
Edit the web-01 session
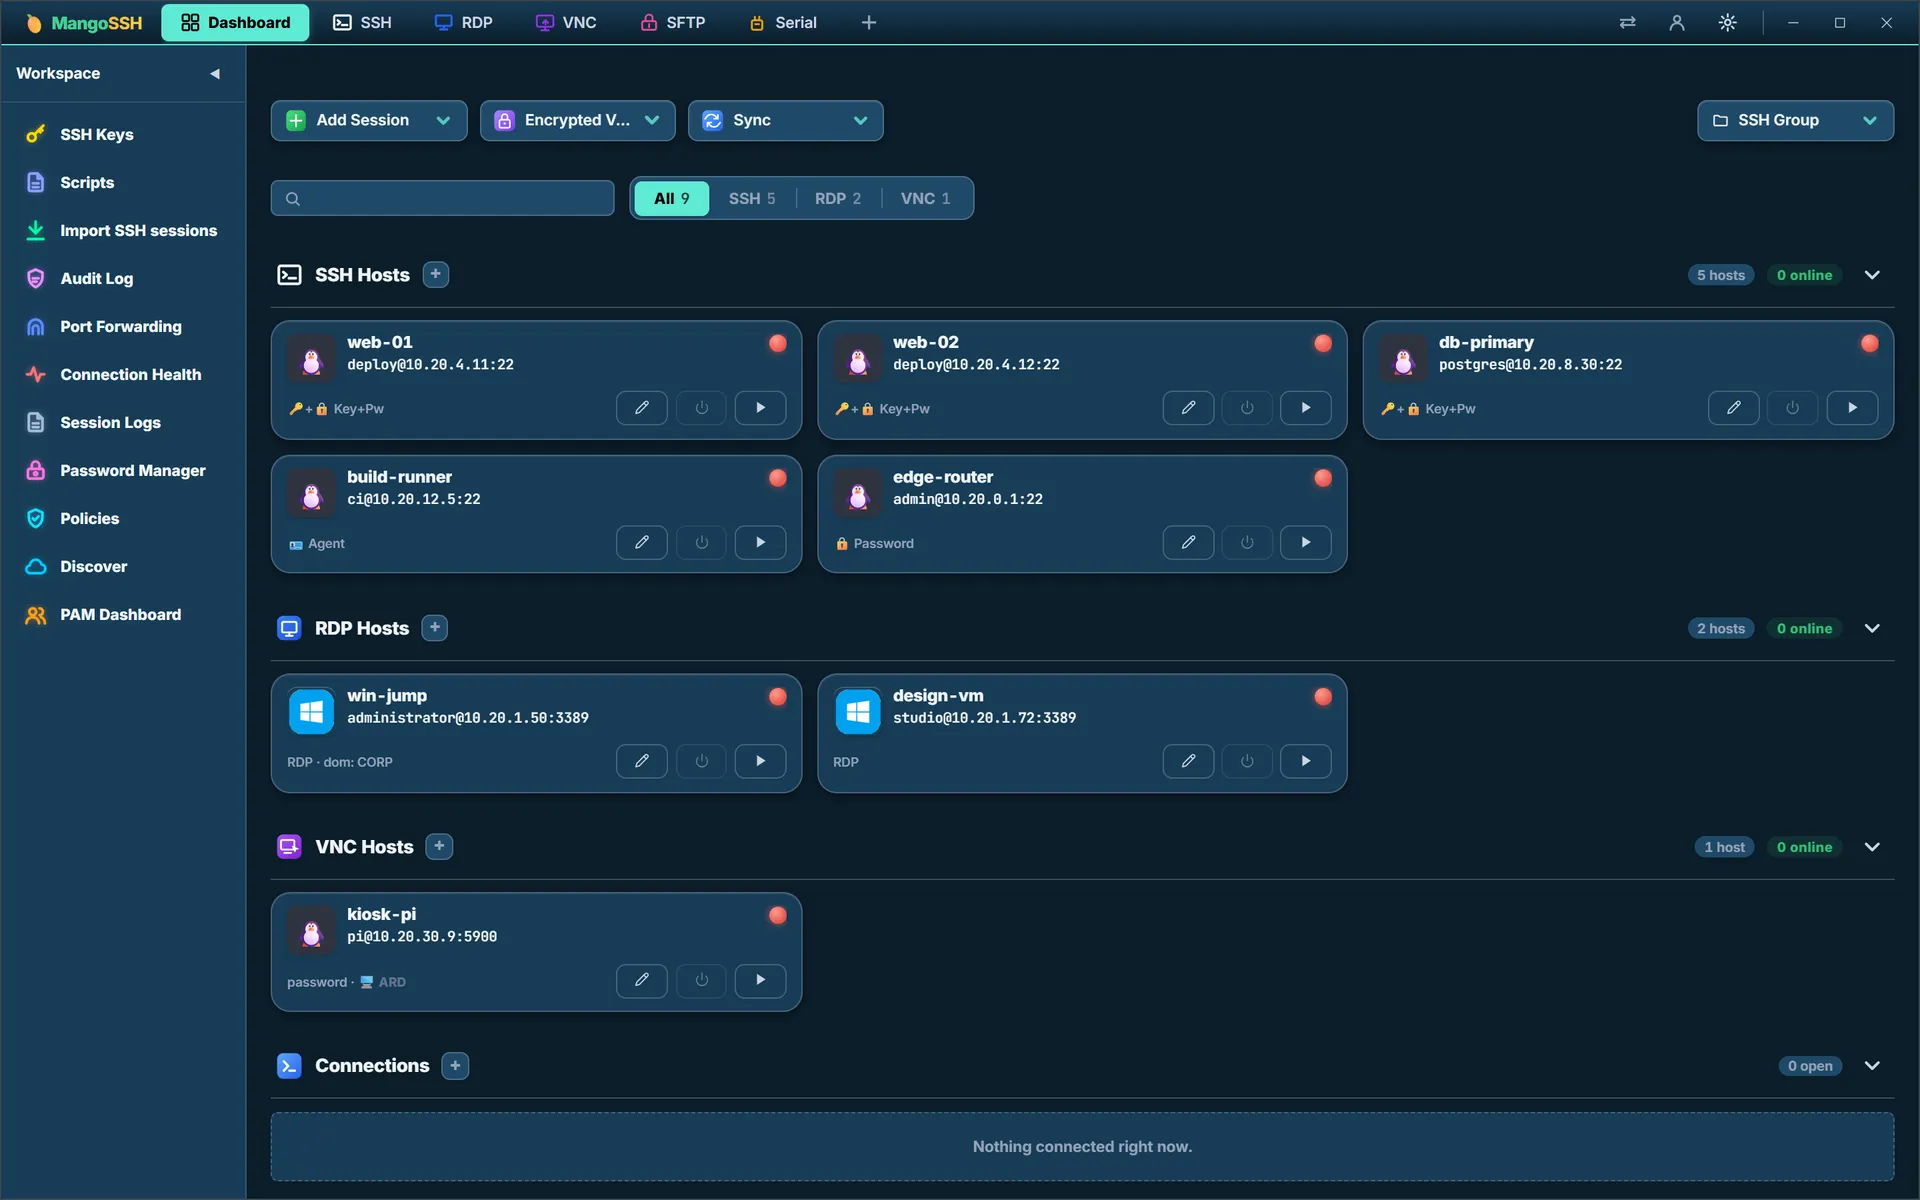tap(642, 408)
